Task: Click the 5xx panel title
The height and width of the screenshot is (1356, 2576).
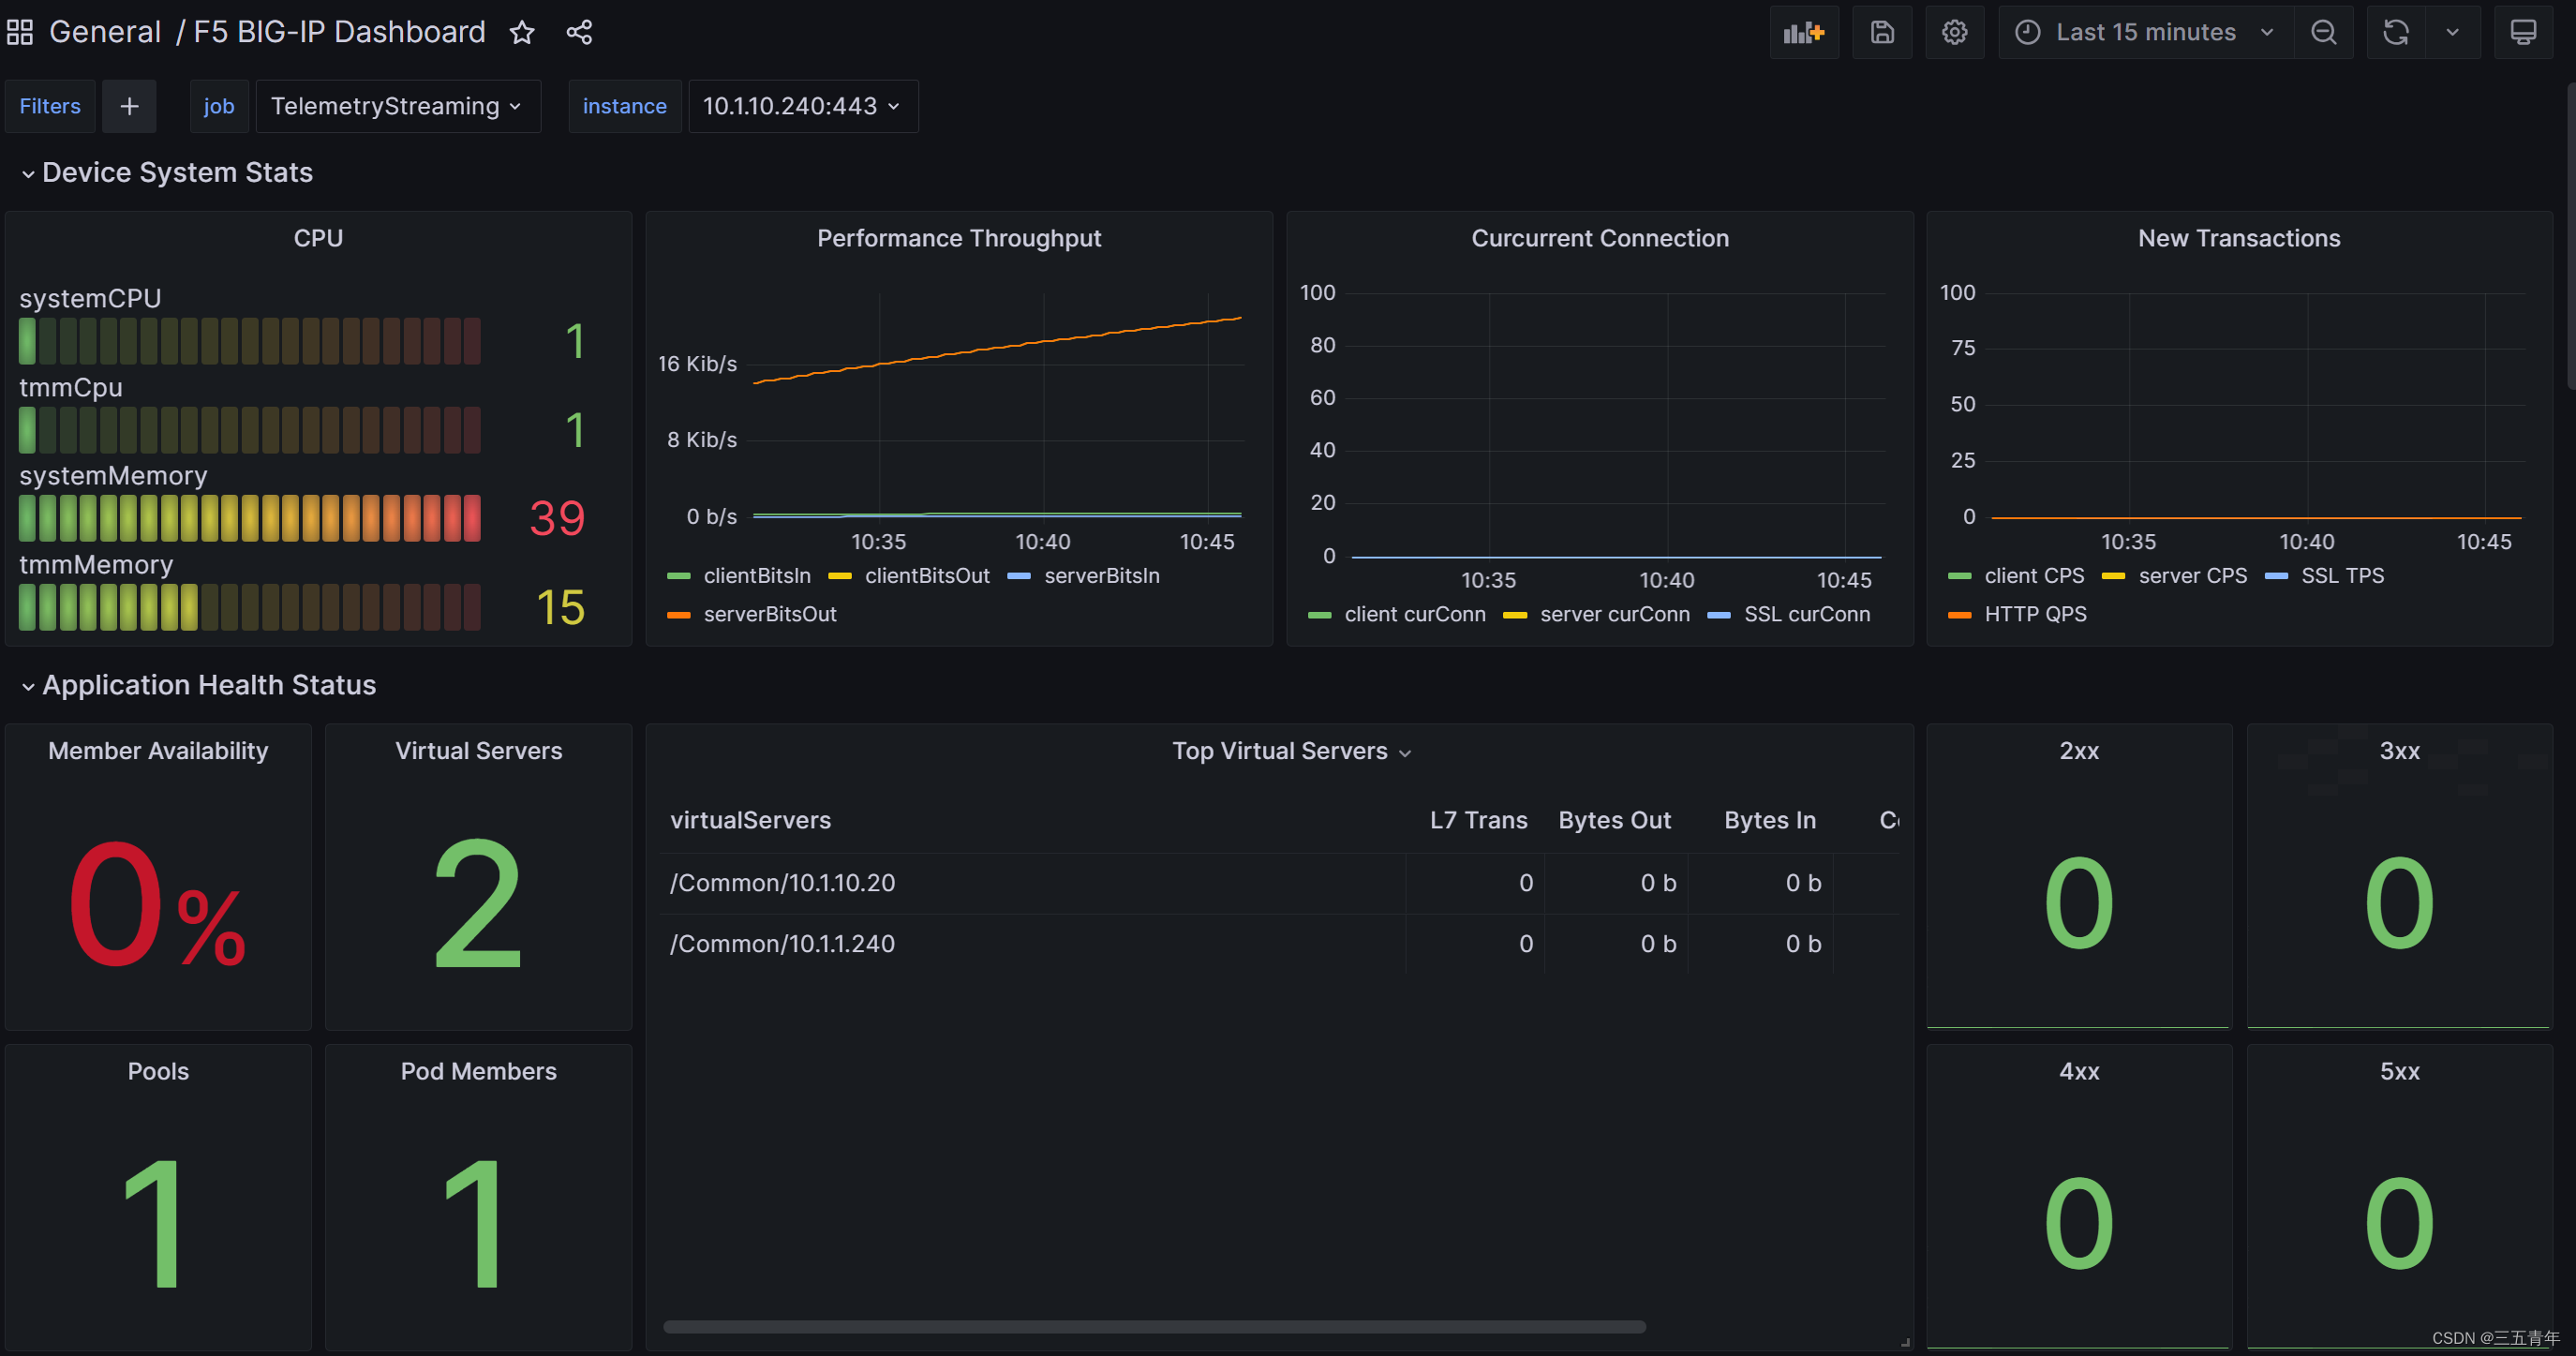Action: 2399,1071
